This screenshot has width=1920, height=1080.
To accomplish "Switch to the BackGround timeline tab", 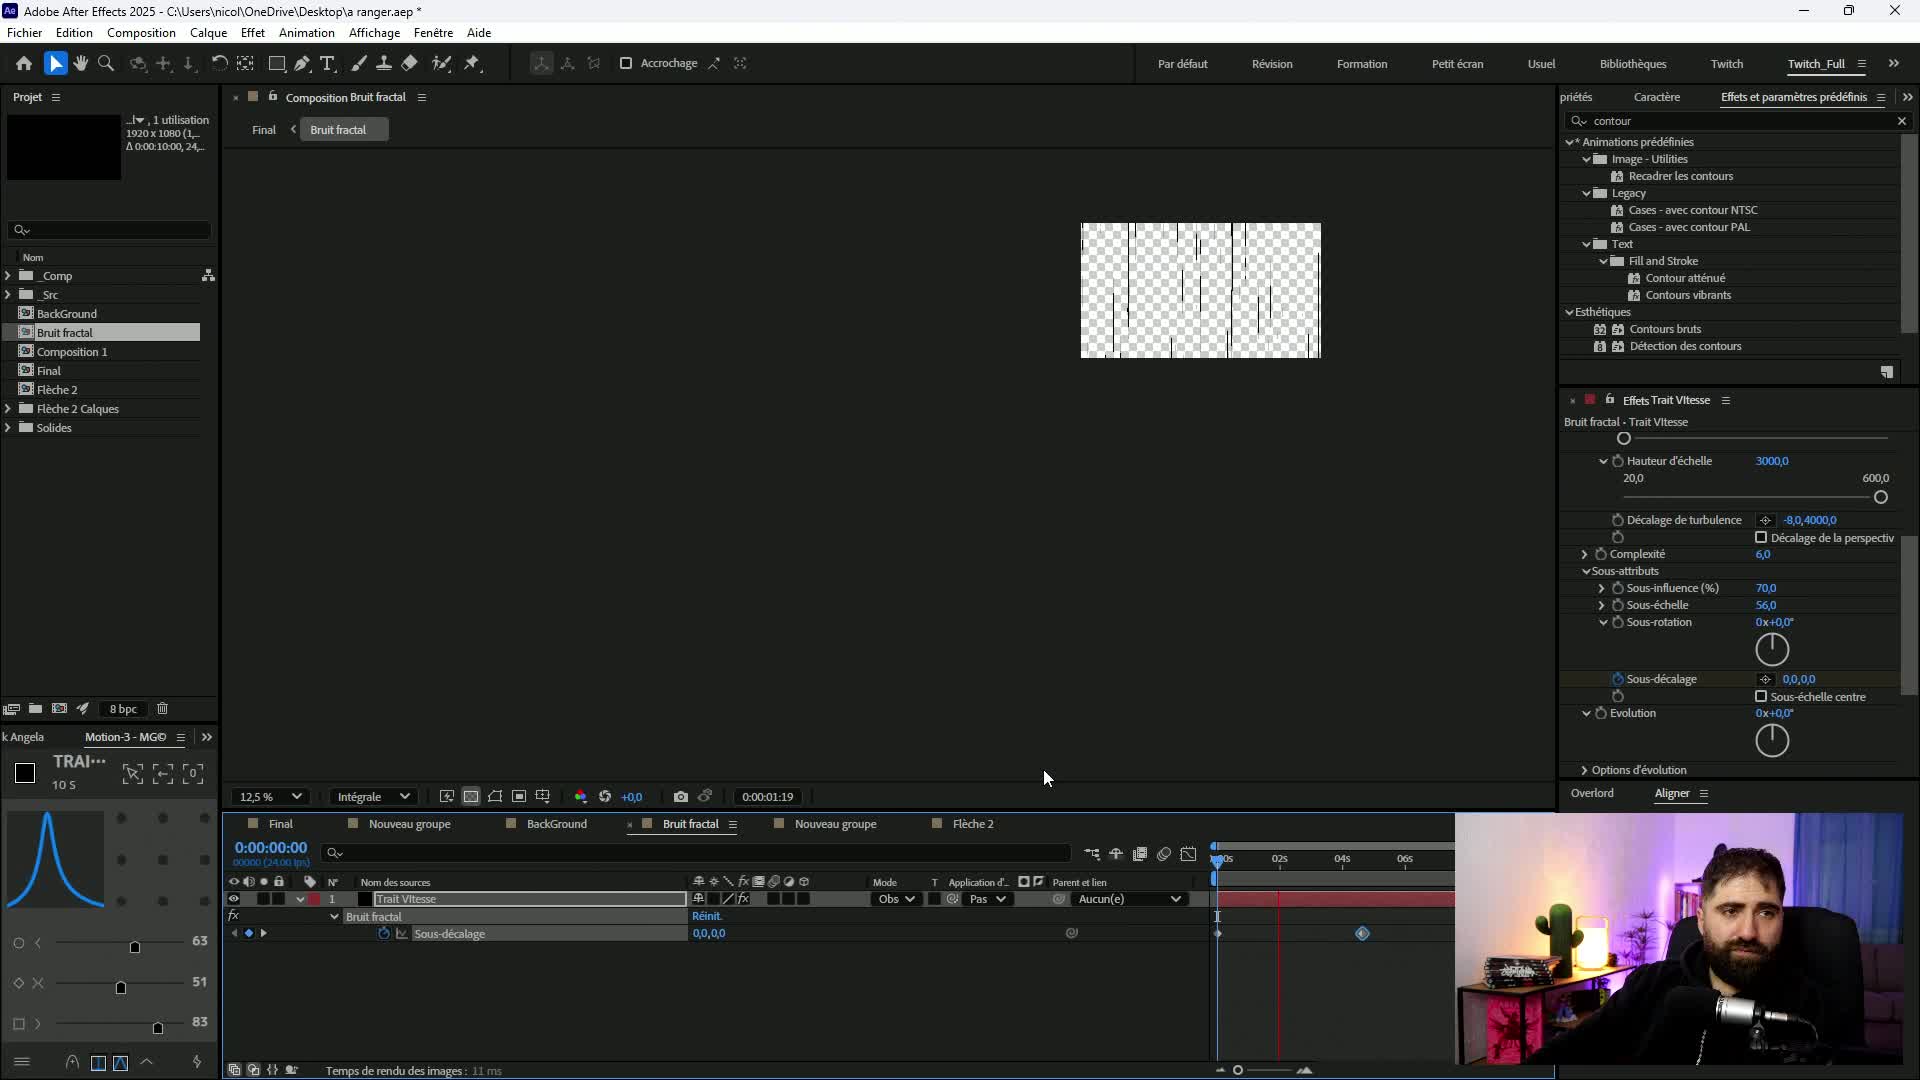I will click(557, 824).
